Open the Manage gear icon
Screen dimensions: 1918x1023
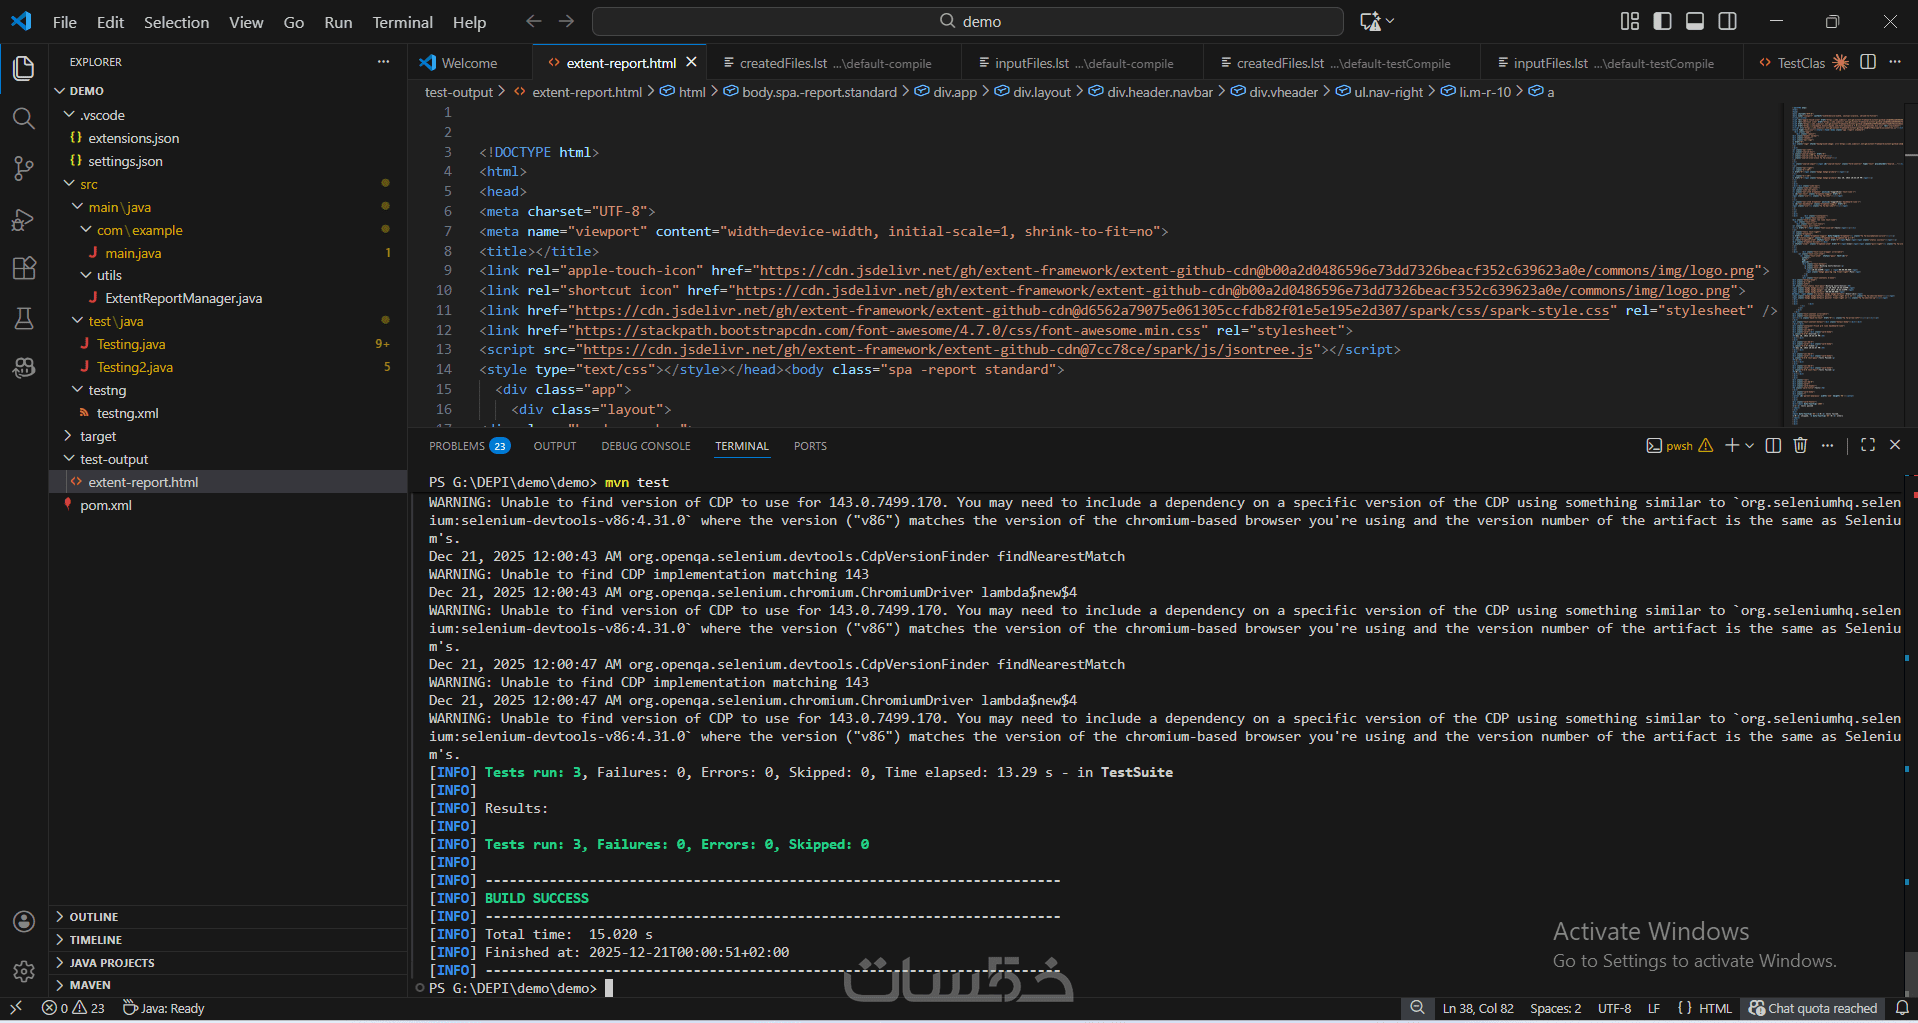24,971
